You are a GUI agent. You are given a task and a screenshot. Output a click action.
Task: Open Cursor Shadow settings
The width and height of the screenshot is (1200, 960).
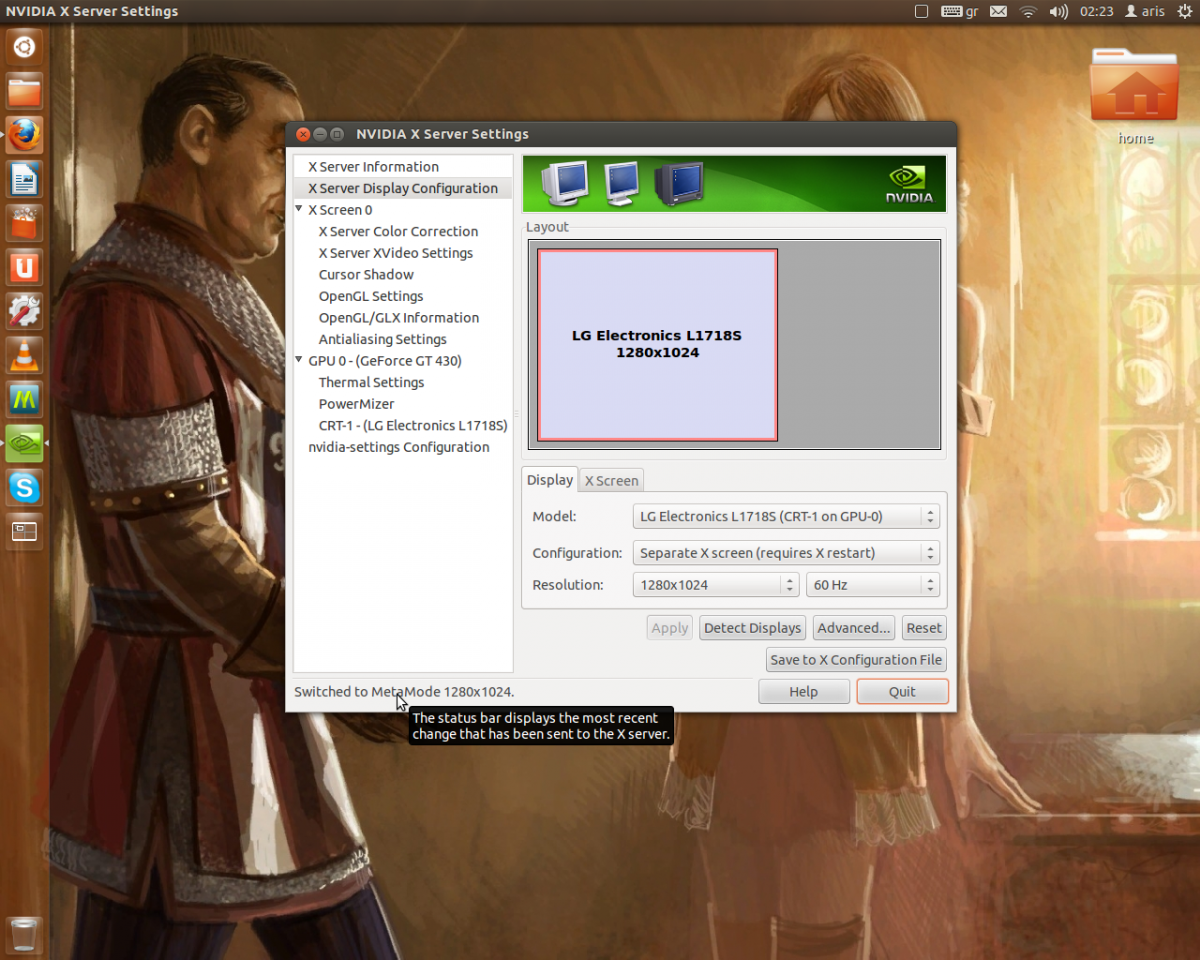click(366, 275)
